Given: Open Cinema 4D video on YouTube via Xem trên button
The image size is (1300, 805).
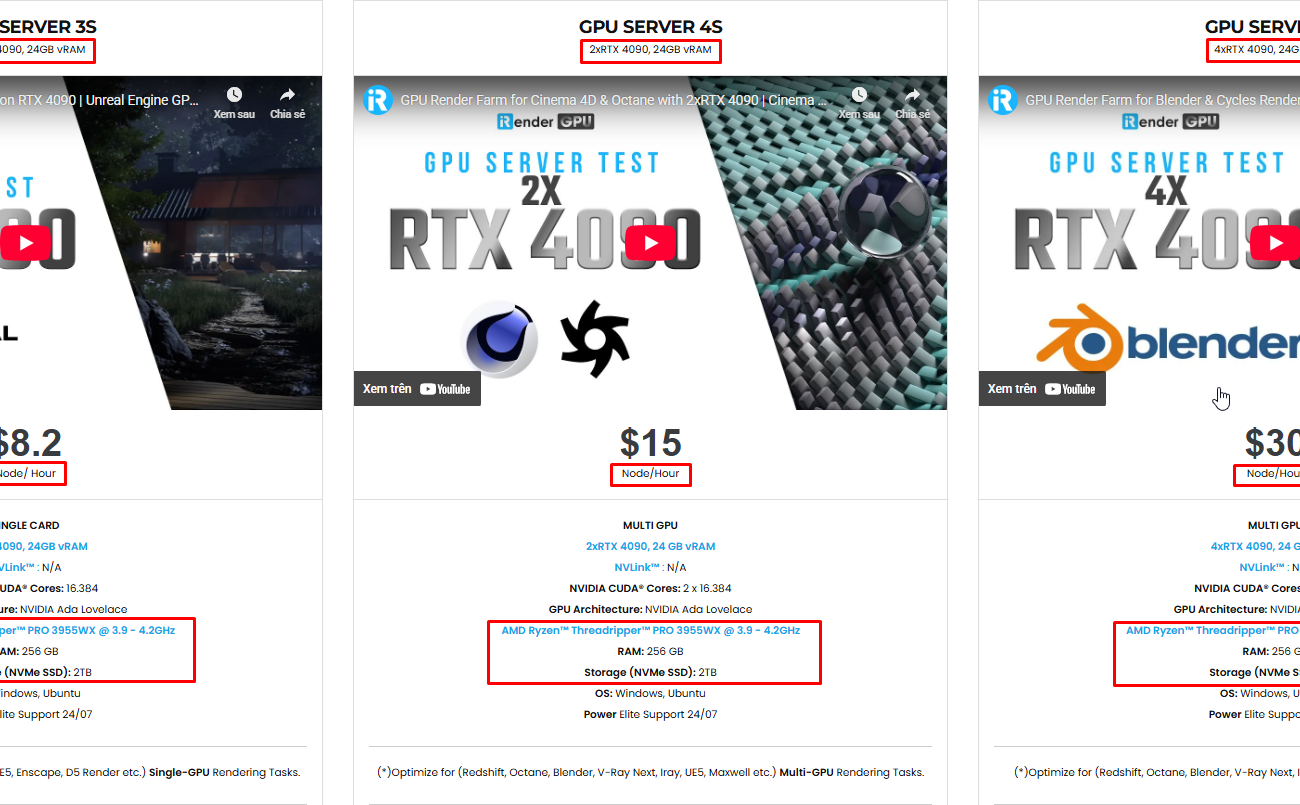Looking at the screenshot, I should [417, 389].
